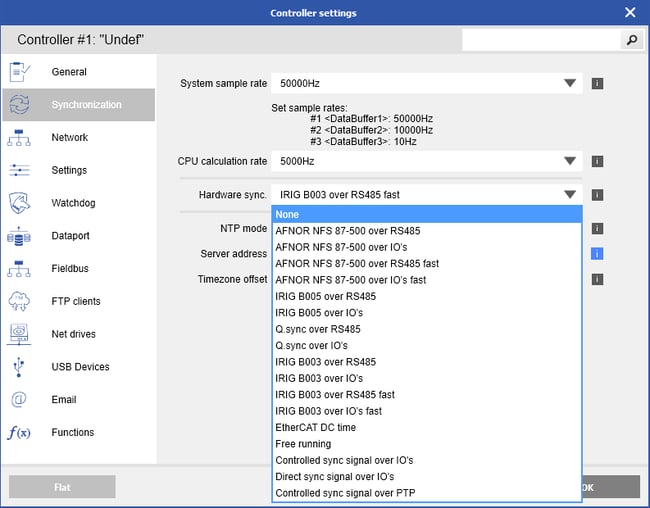The height and width of the screenshot is (508, 650).
Task: Expand the System sample rate dropdown
Action: click(569, 84)
